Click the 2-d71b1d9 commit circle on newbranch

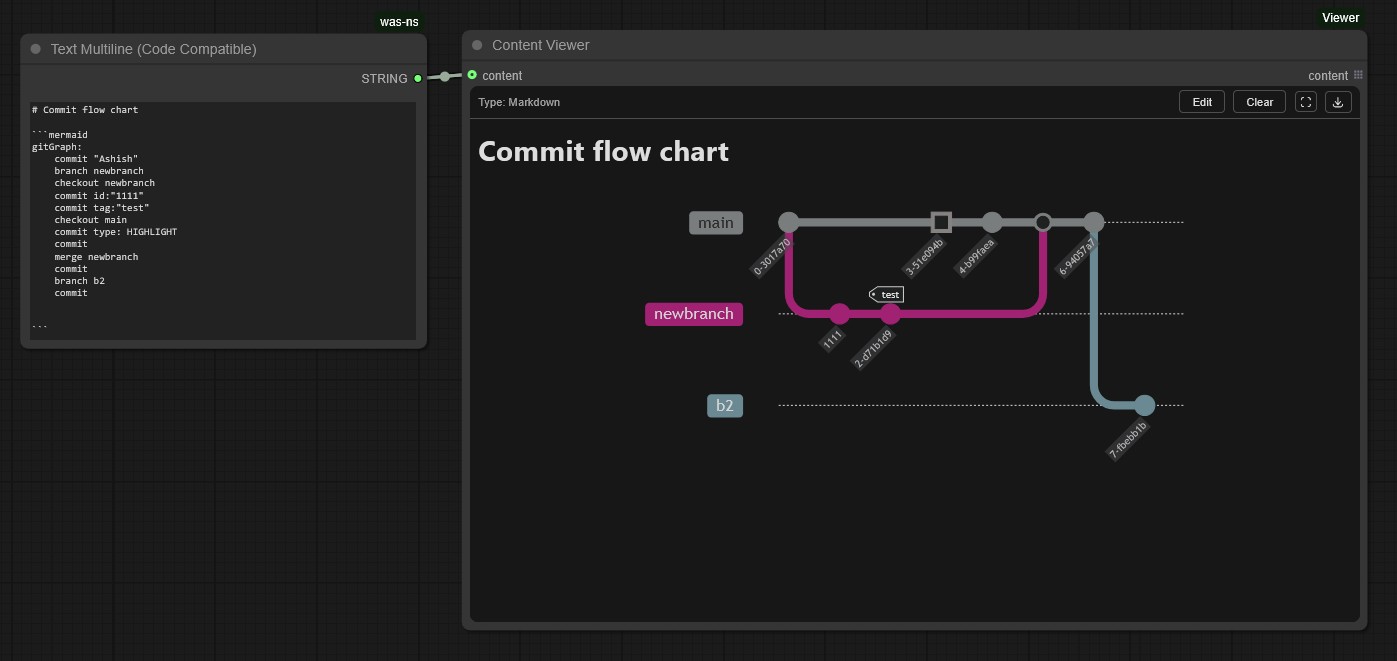tap(890, 314)
